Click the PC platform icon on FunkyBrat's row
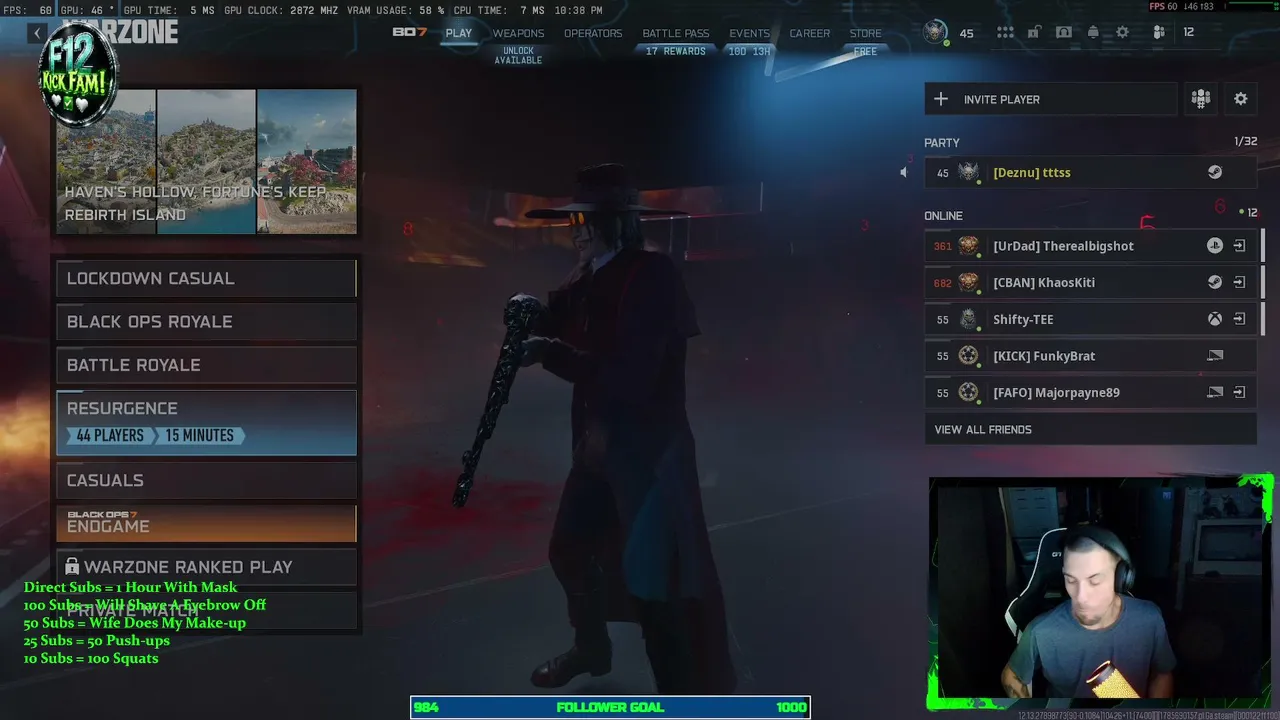 [1215, 355]
